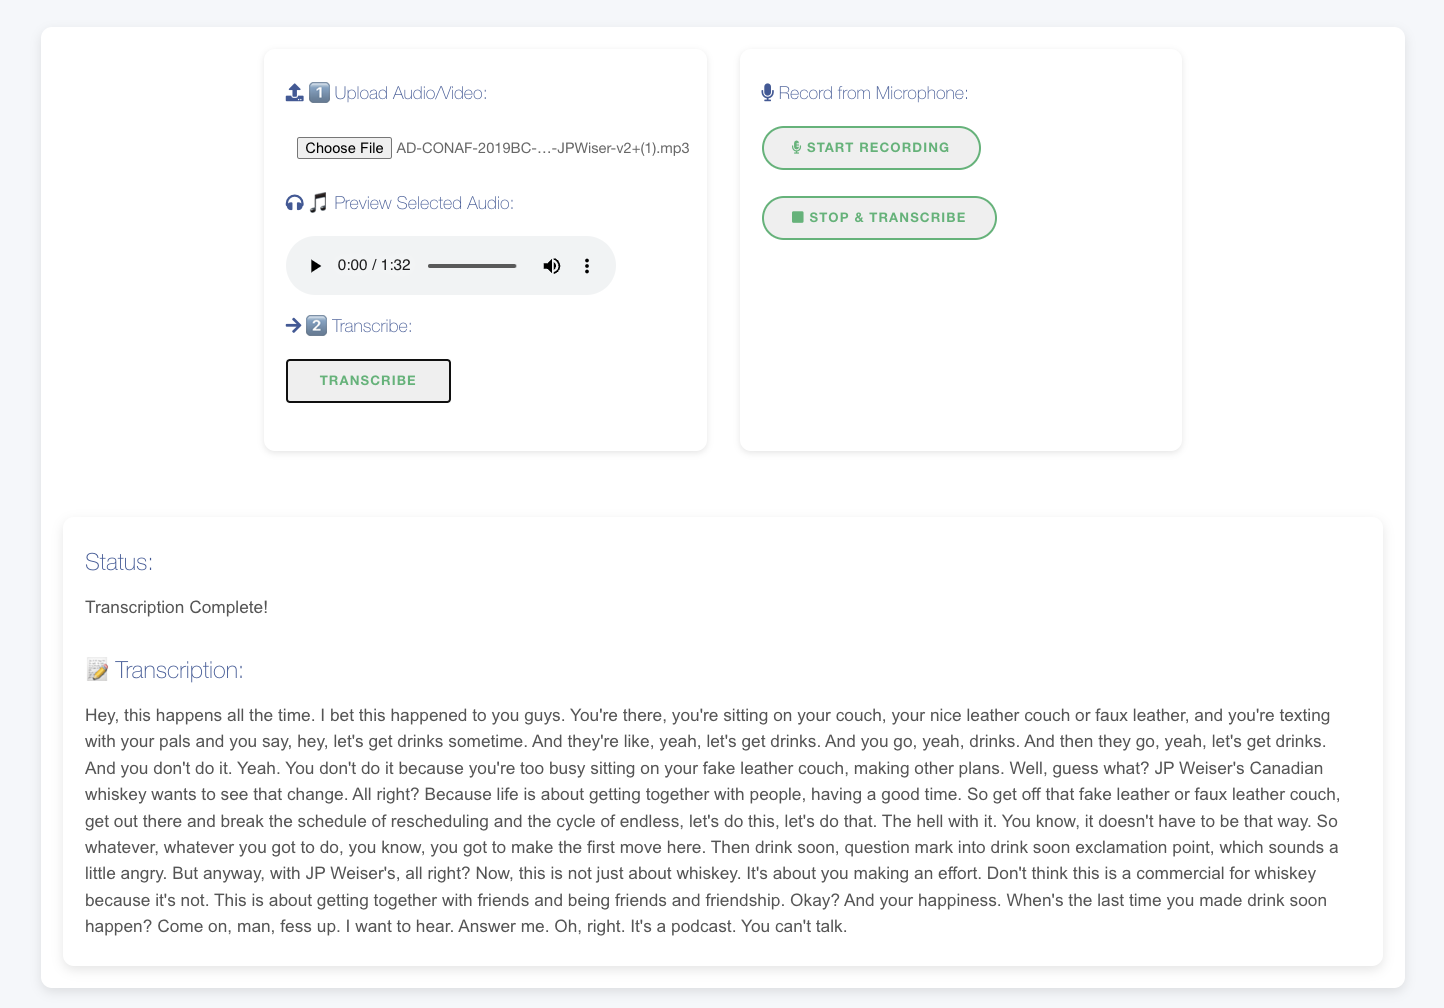1444x1008 pixels.
Task: Start recording from microphone
Action: click(871, 148)
